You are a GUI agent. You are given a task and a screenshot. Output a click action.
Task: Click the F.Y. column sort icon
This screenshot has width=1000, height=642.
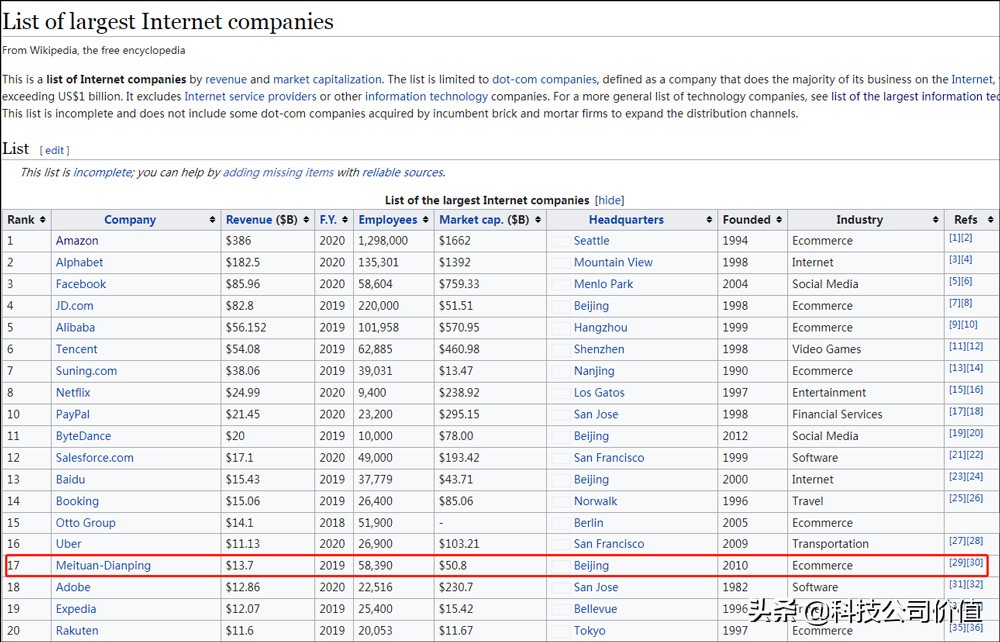point(346,220)
